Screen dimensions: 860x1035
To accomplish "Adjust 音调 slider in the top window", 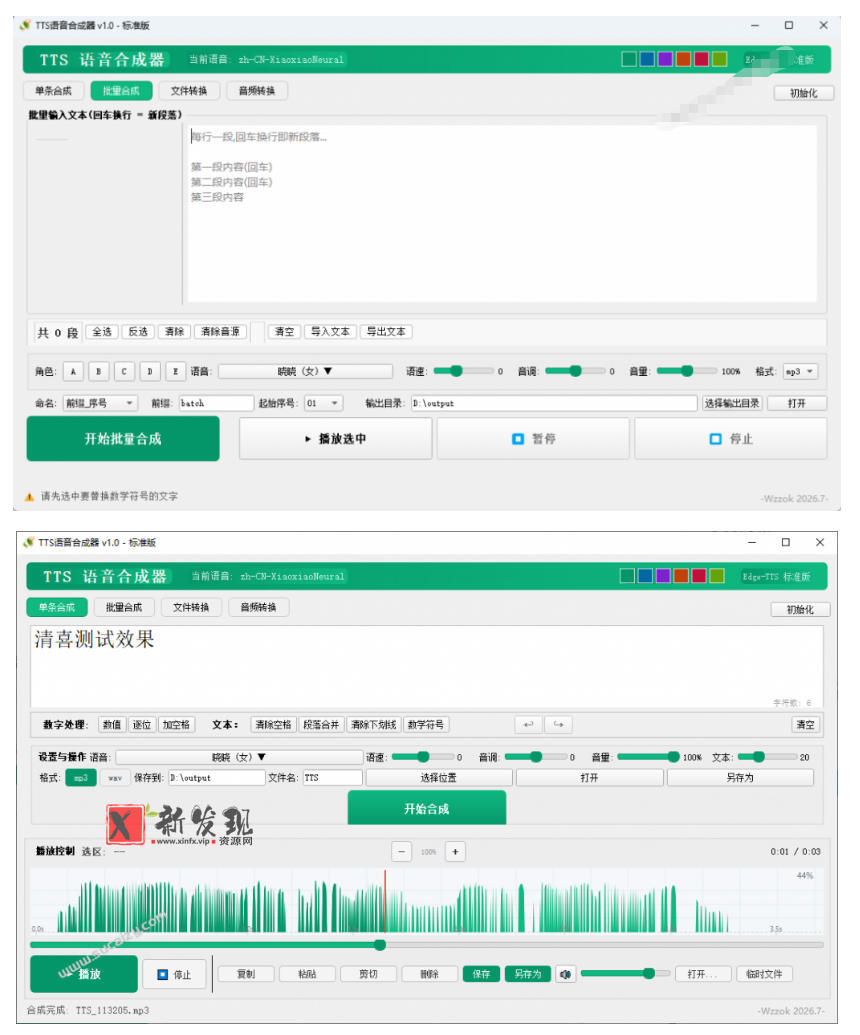I will tap(574, 371).
